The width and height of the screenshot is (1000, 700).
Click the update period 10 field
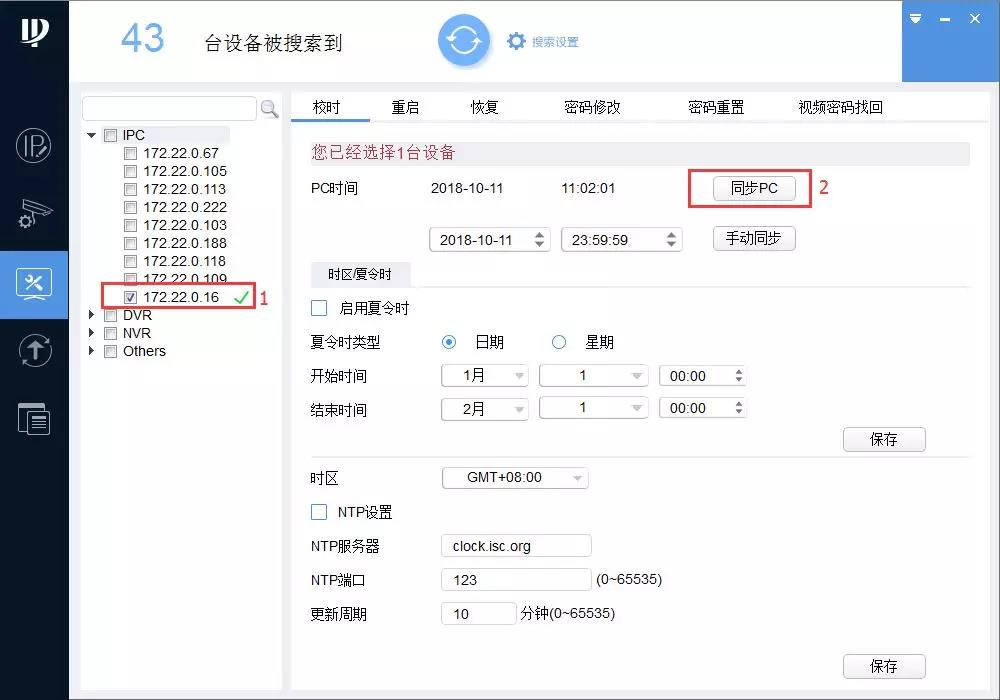478,613
